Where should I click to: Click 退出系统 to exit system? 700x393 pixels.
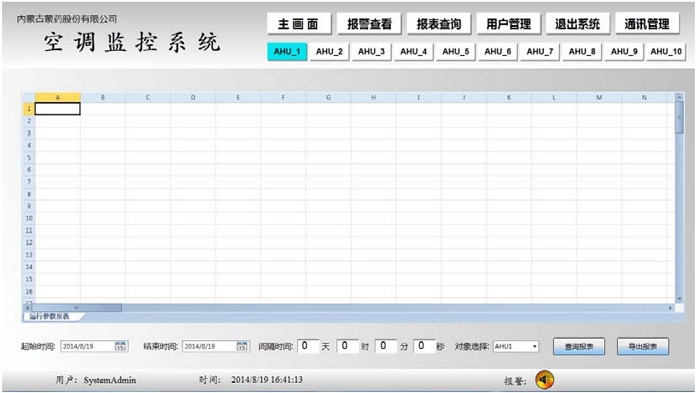[x=578, y=24]
